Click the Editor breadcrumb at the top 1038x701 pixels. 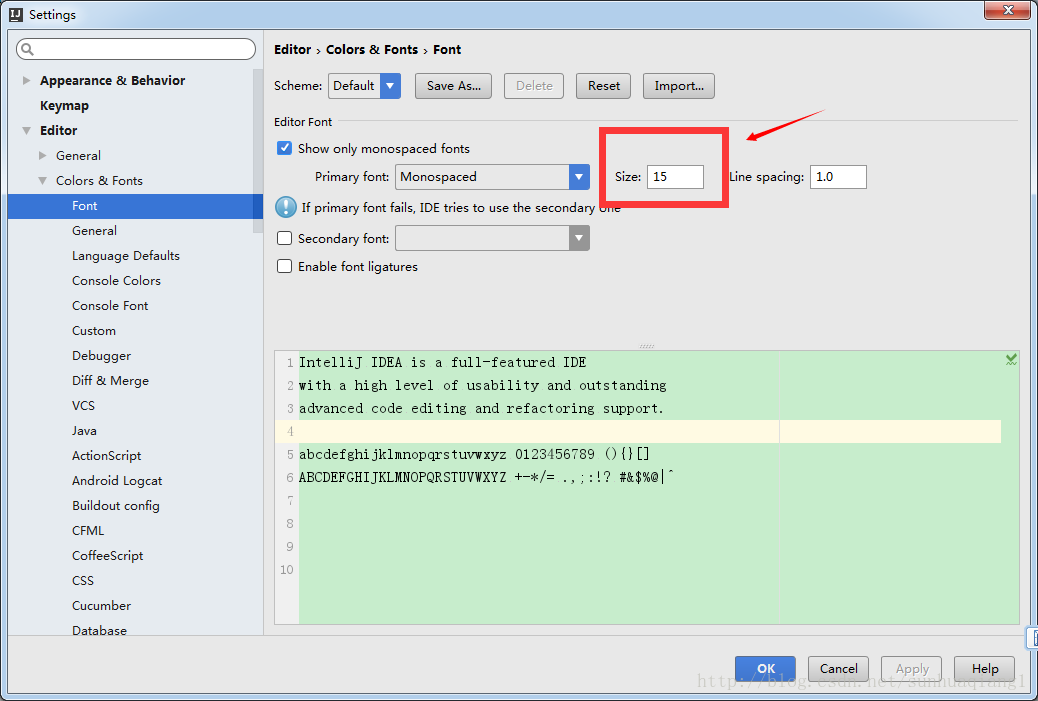tap(293, 49)
